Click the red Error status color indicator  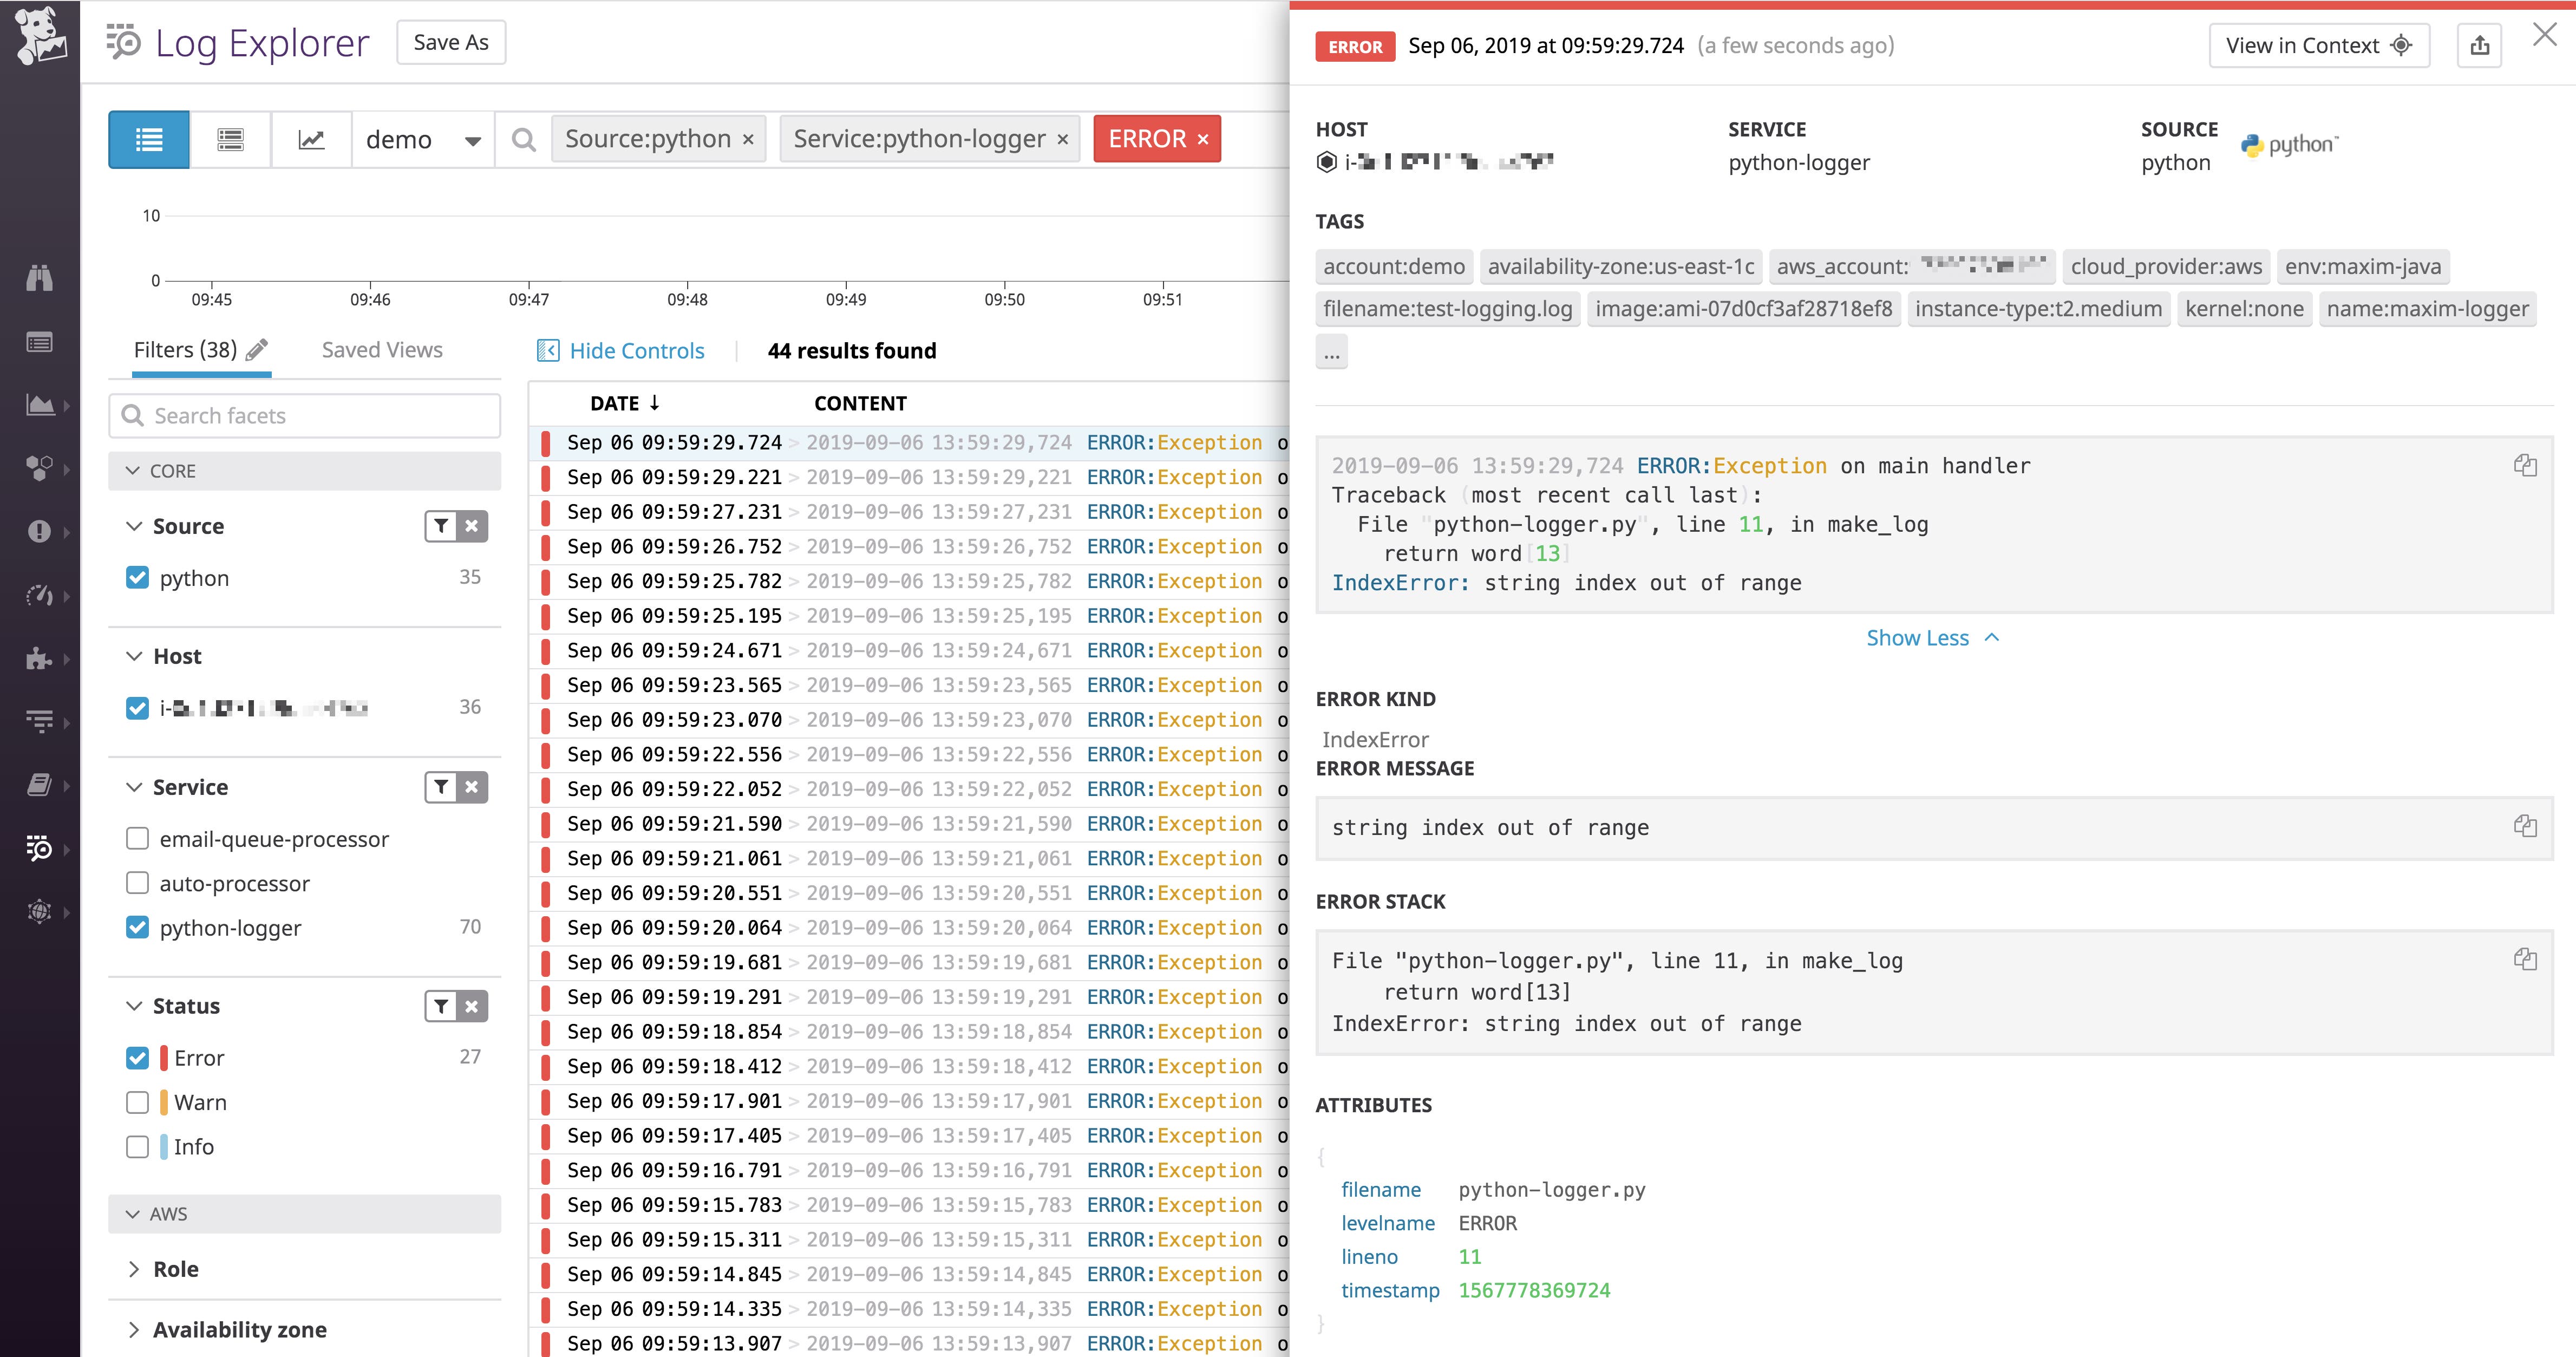coord(164,1057)
